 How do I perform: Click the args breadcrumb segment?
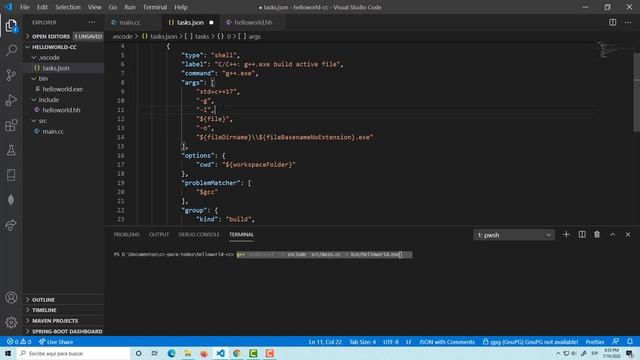(x=250, y=36)
